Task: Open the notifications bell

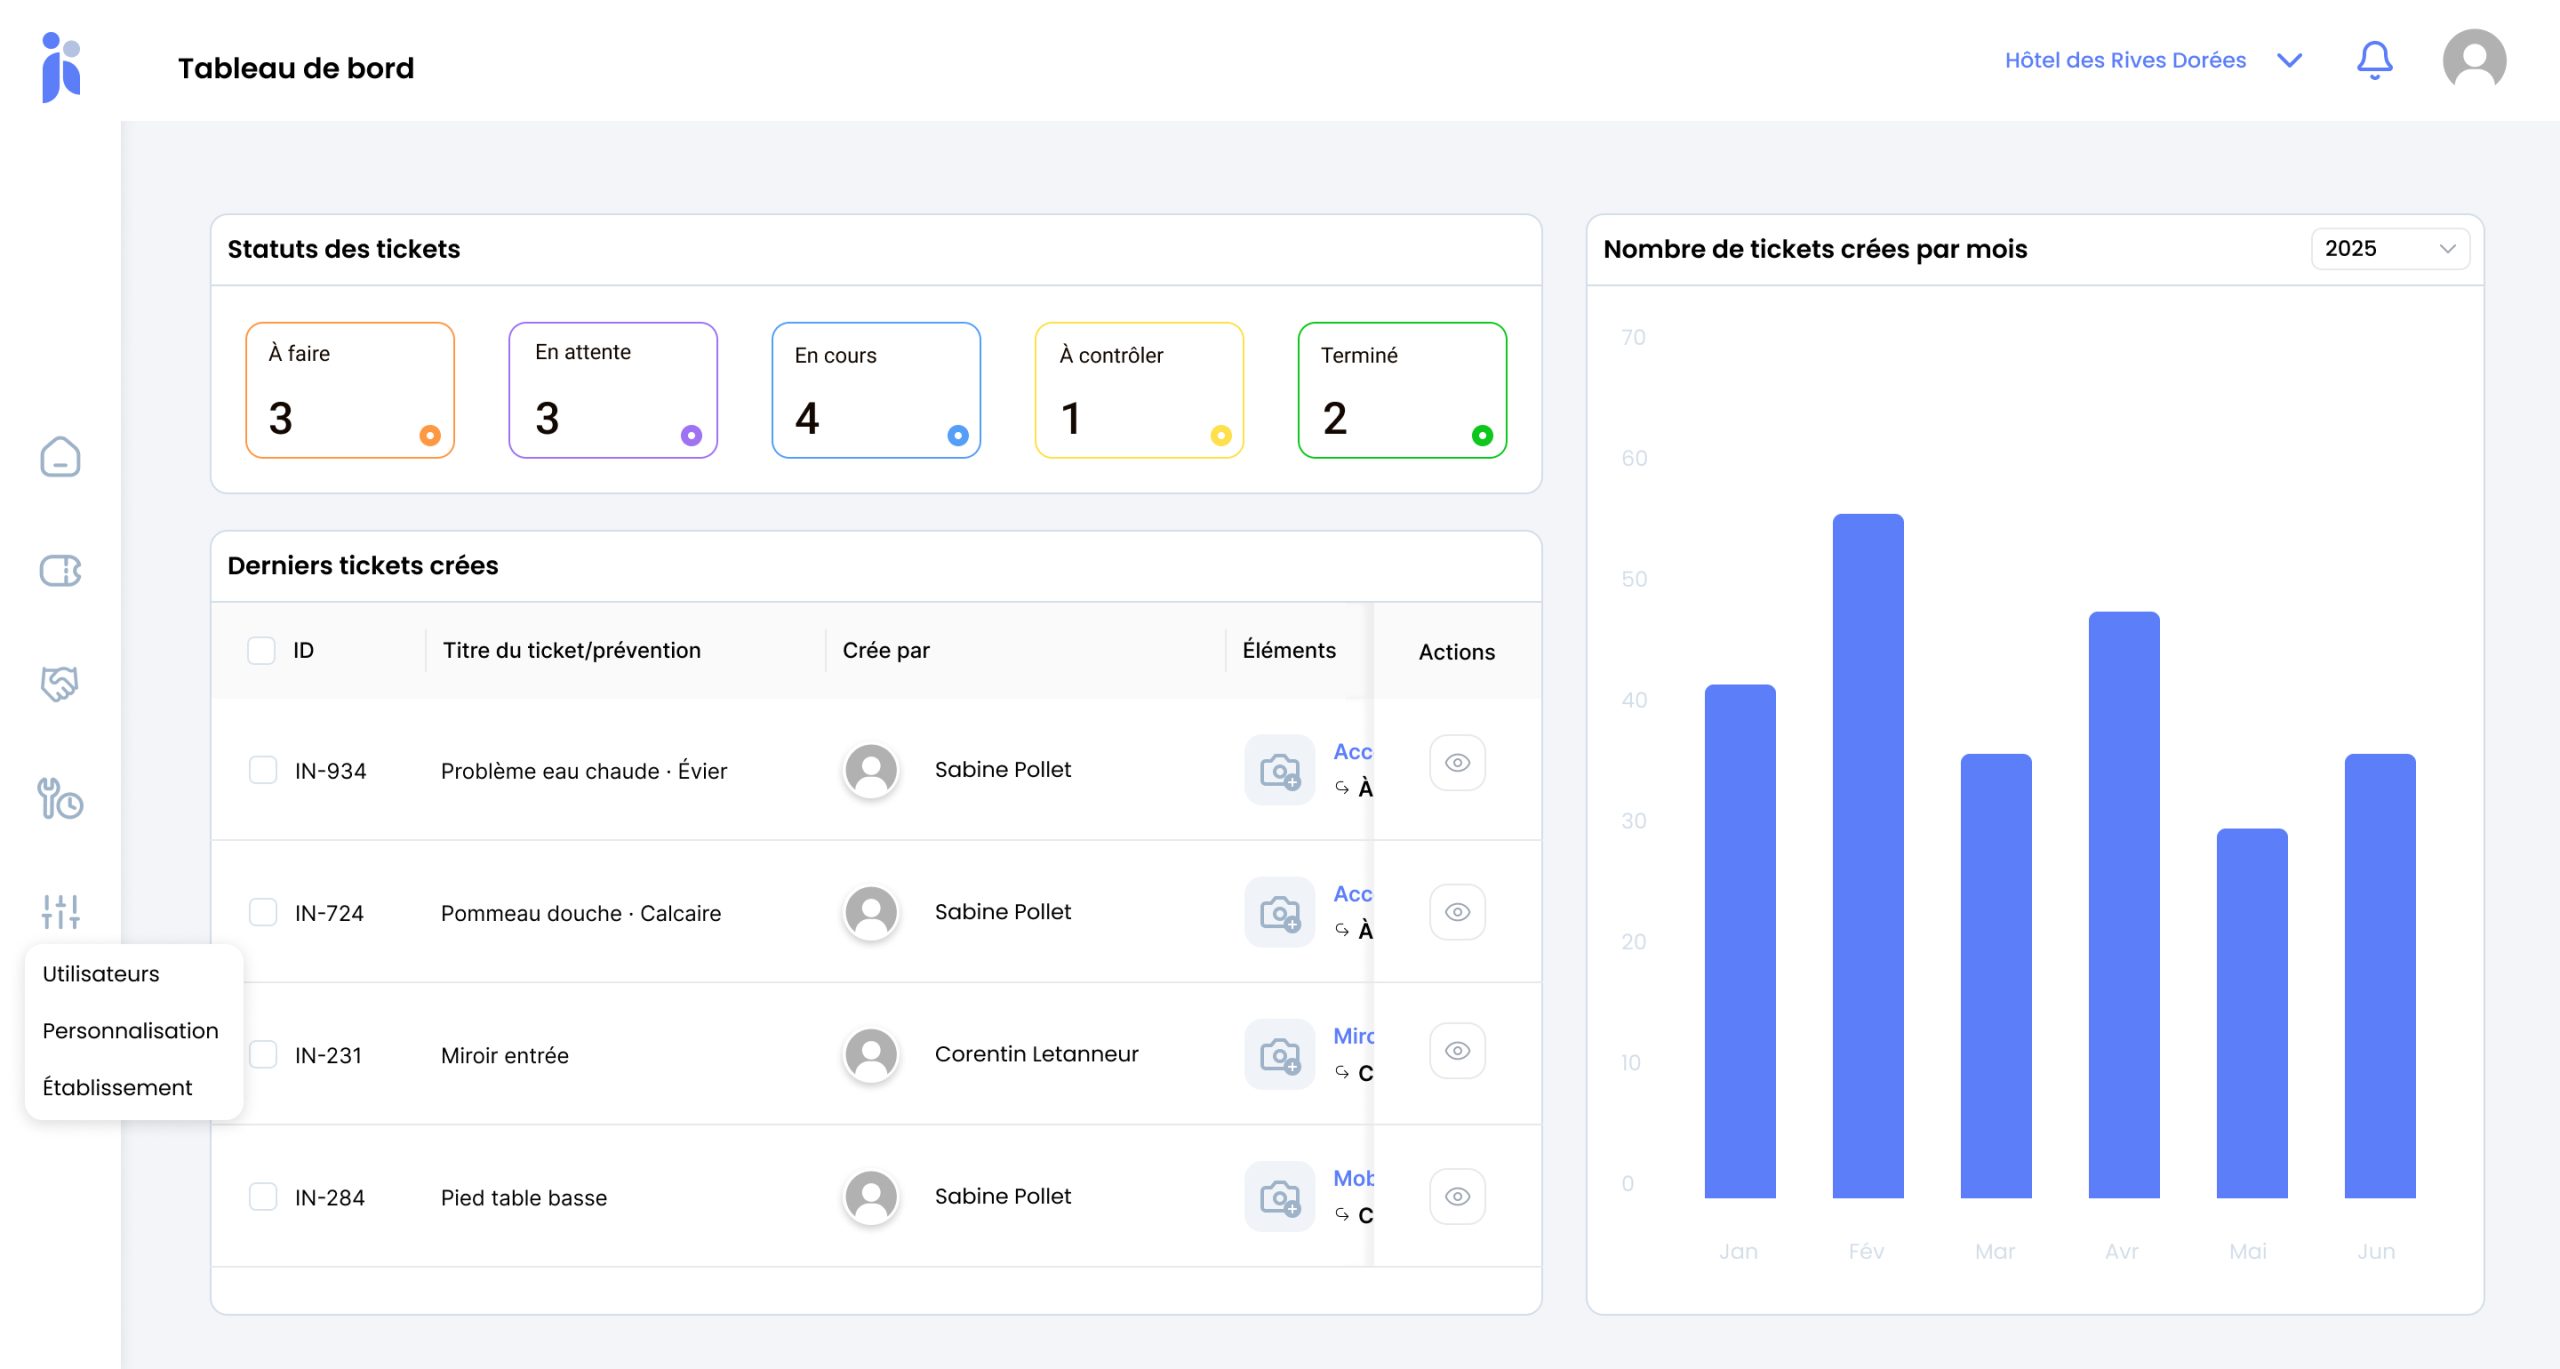Action: click(2374, 61)
